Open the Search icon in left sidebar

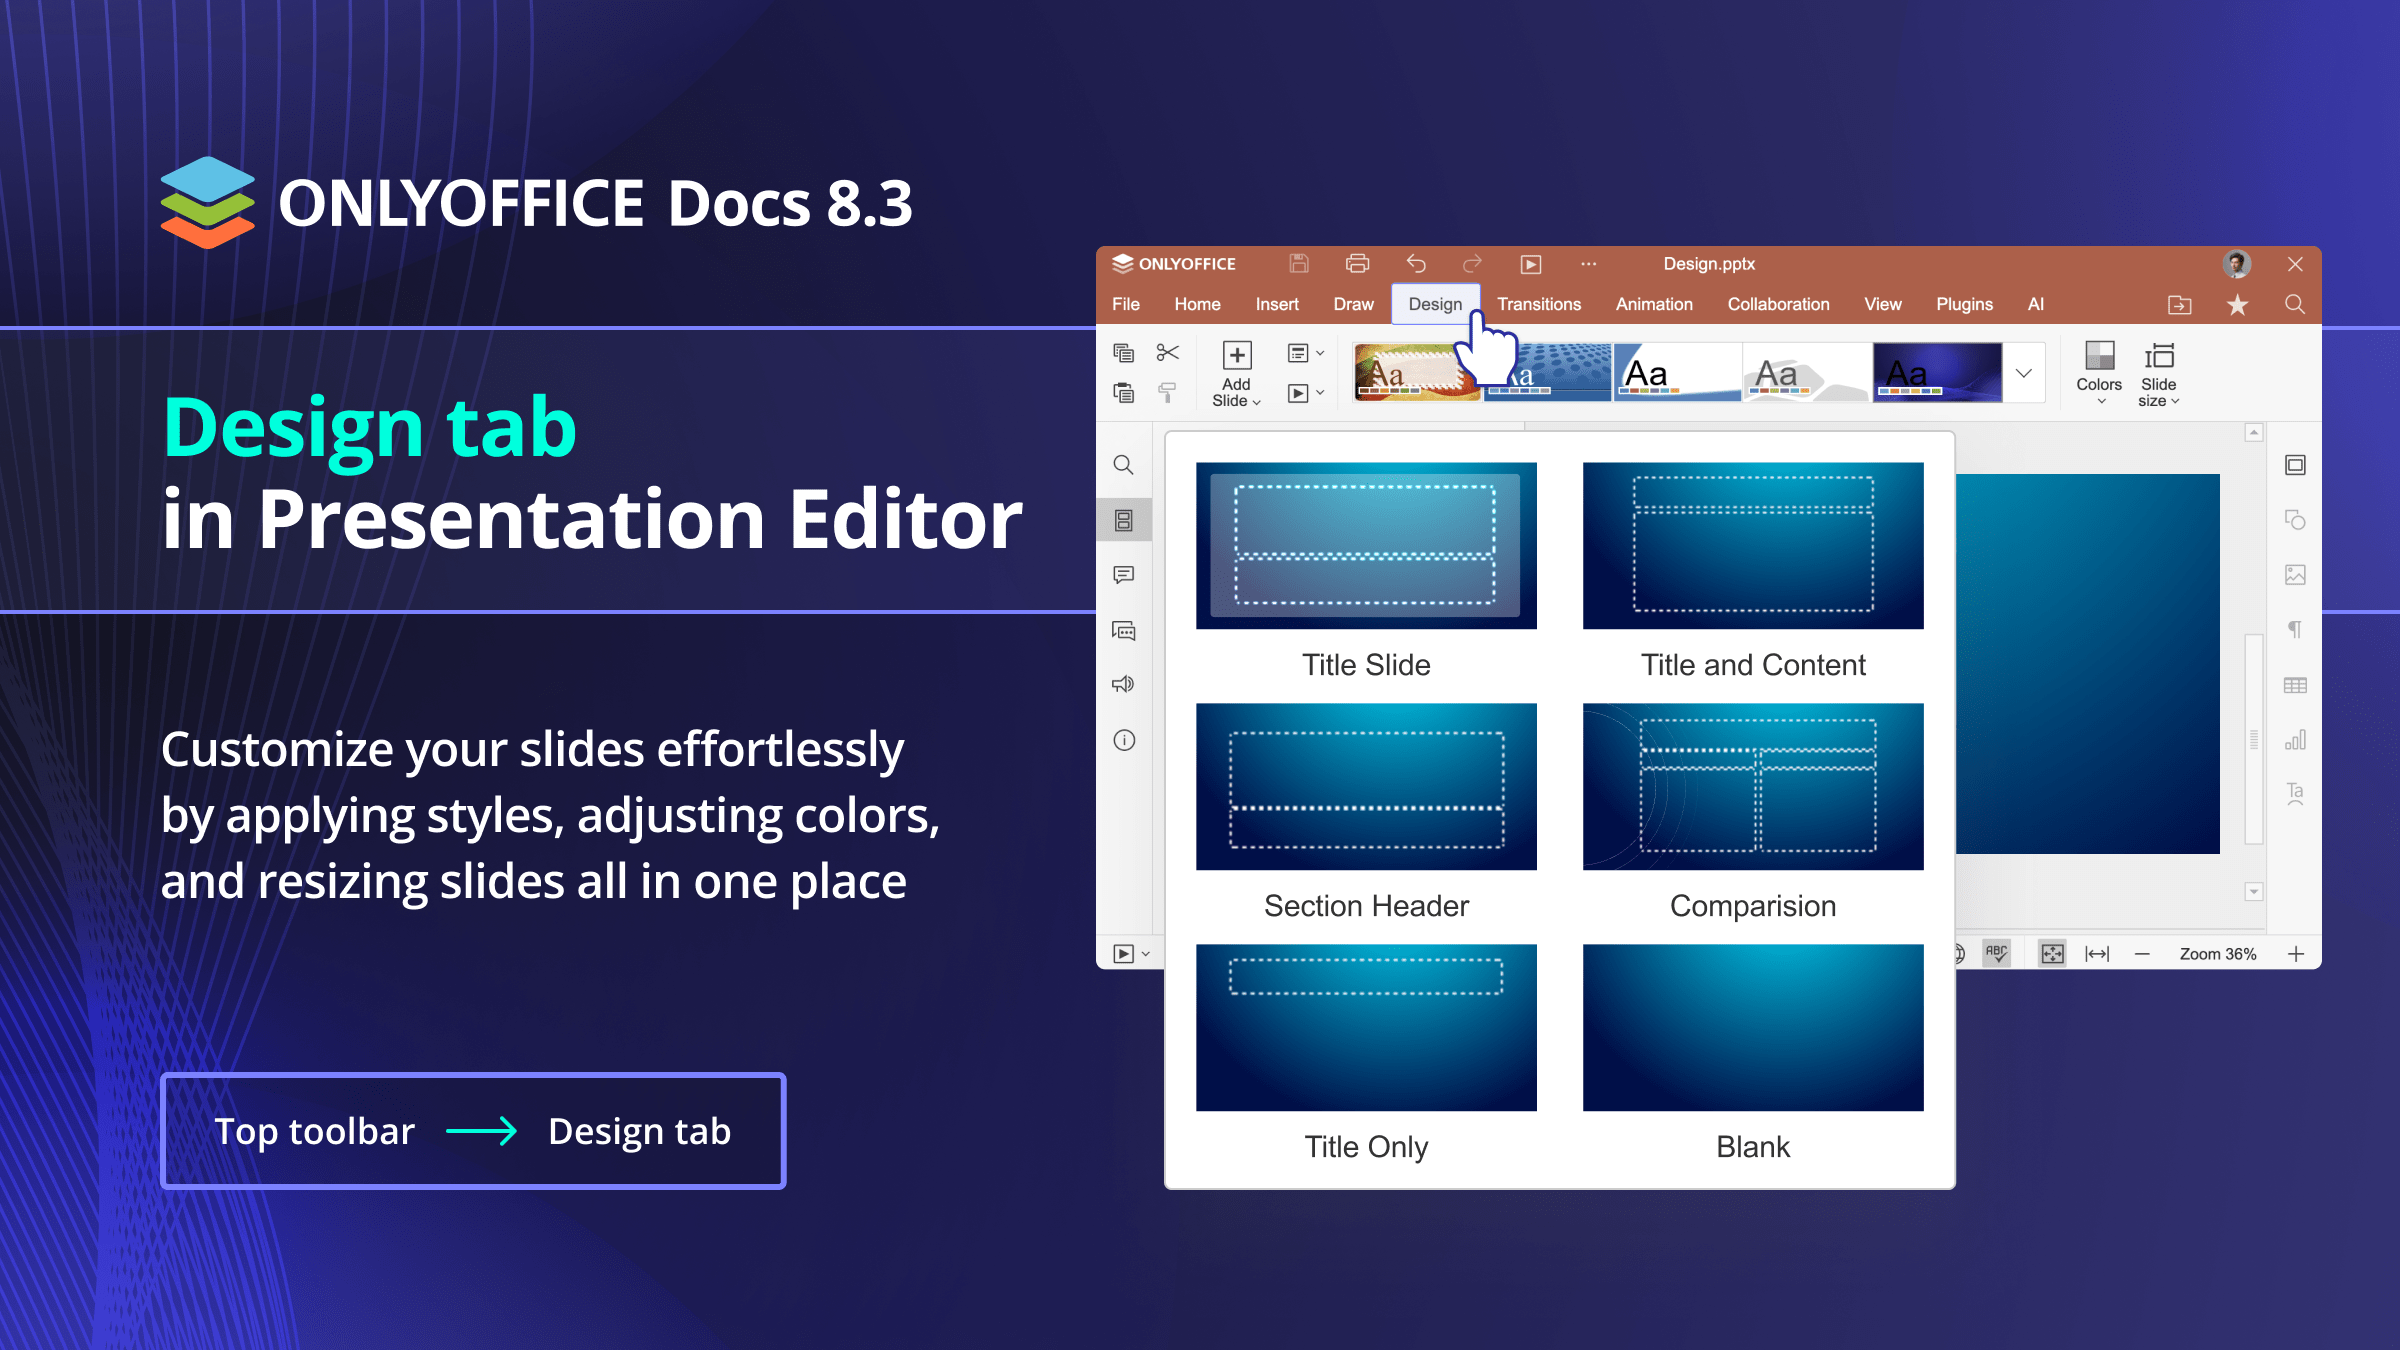pos(1124,465)
